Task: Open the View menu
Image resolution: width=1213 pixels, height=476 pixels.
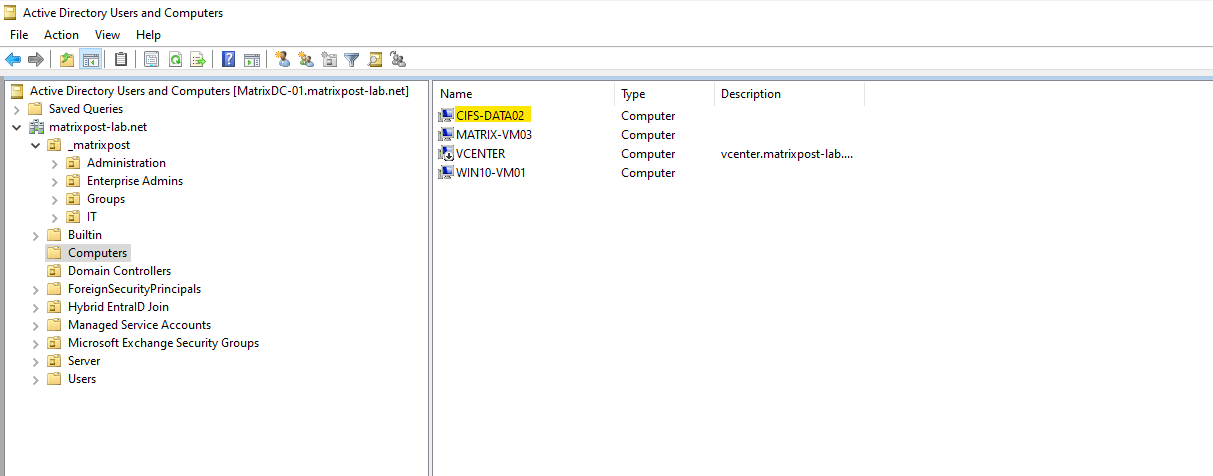Action: (x=107, y=35)
